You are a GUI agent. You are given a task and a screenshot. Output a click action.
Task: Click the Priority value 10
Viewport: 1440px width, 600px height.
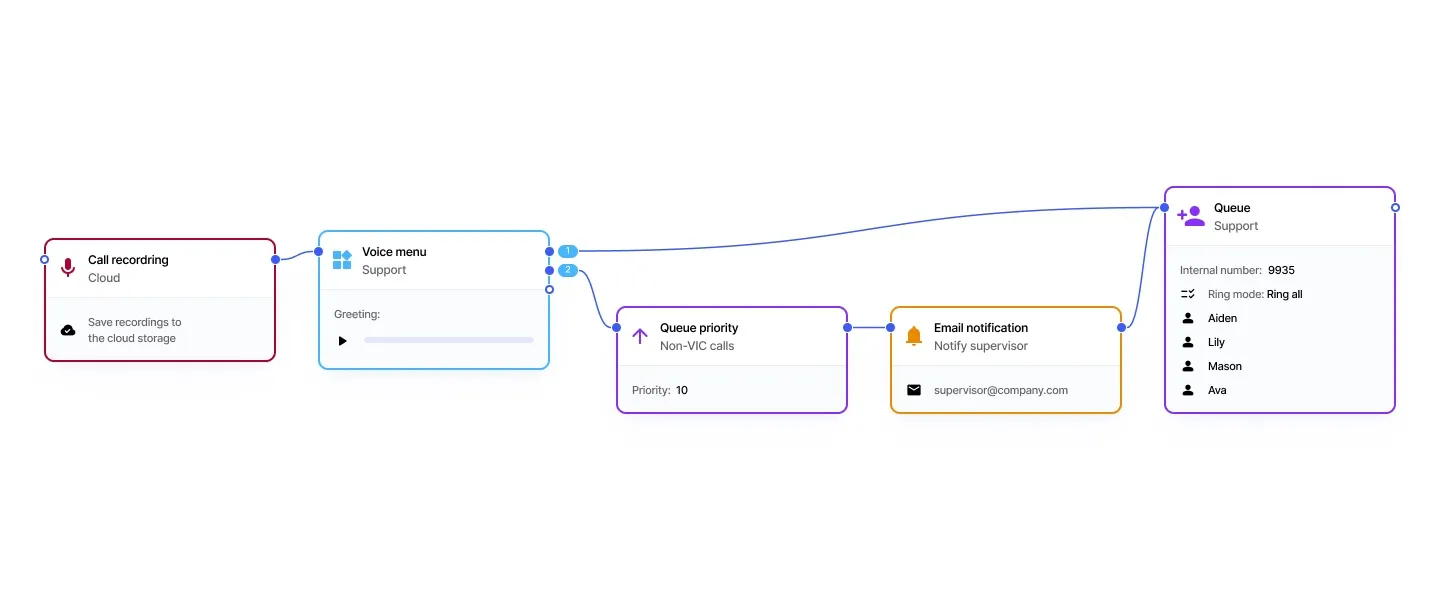point(682,390)
